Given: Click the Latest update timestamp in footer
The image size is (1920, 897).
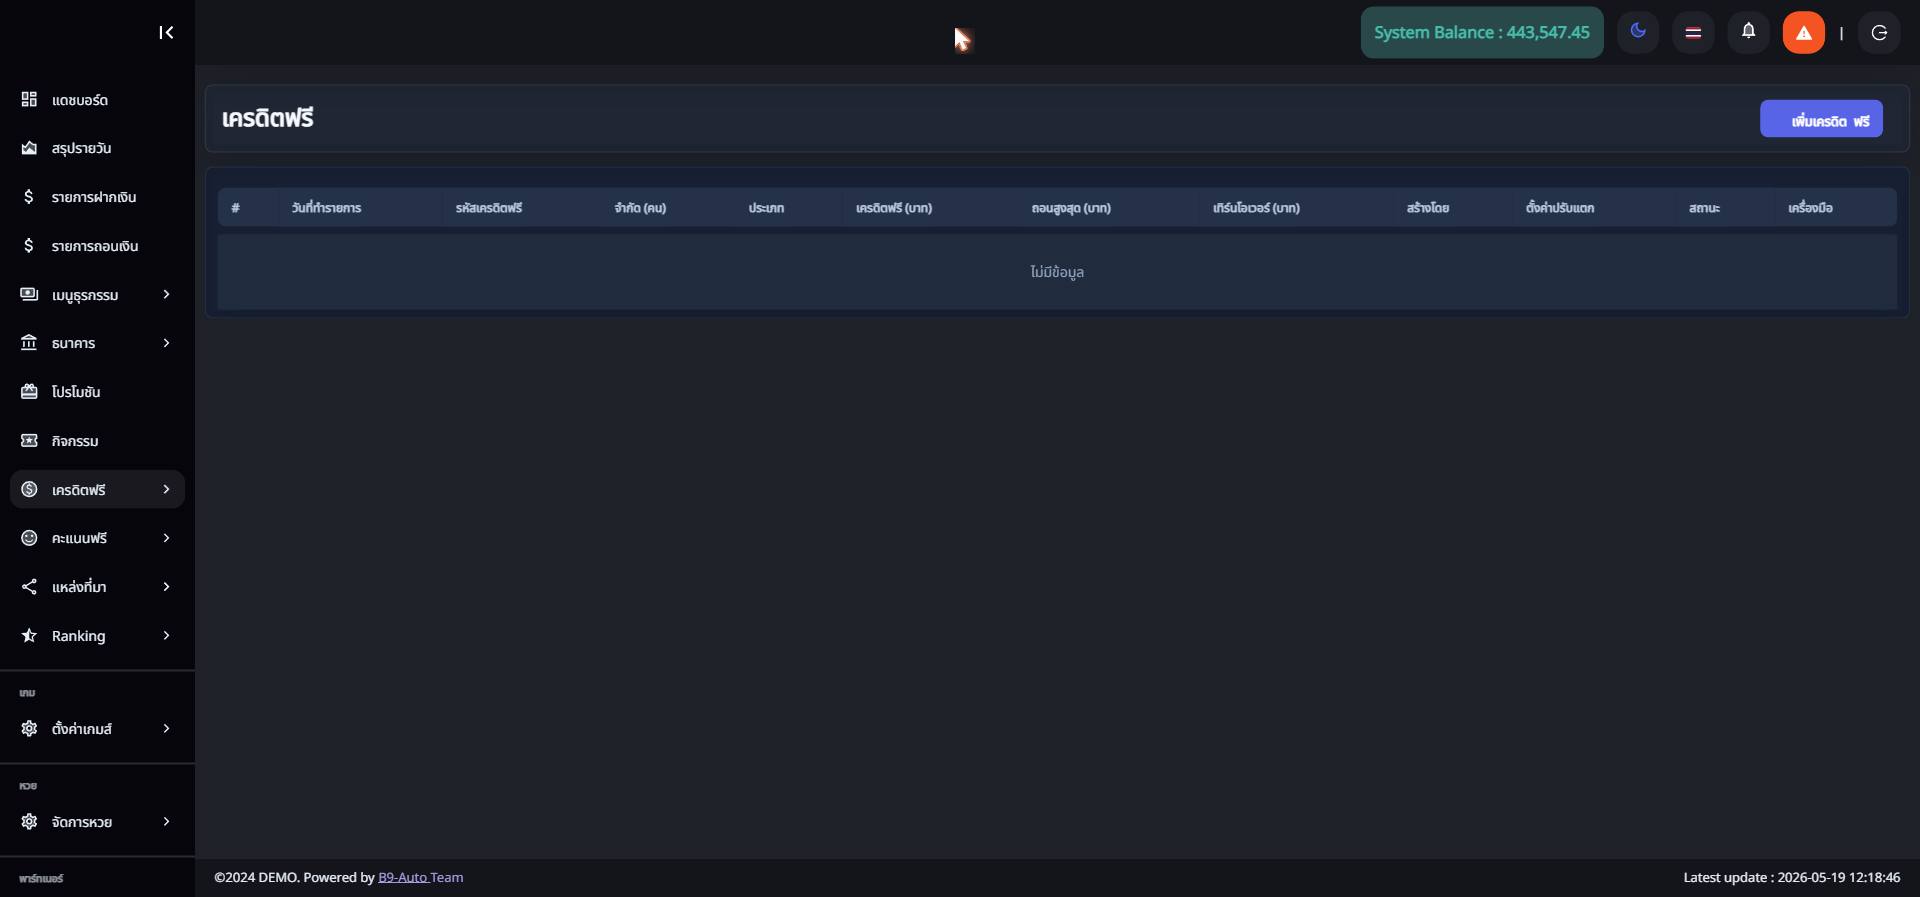Looking at the screenshot, I should (x=1792, y=878).
